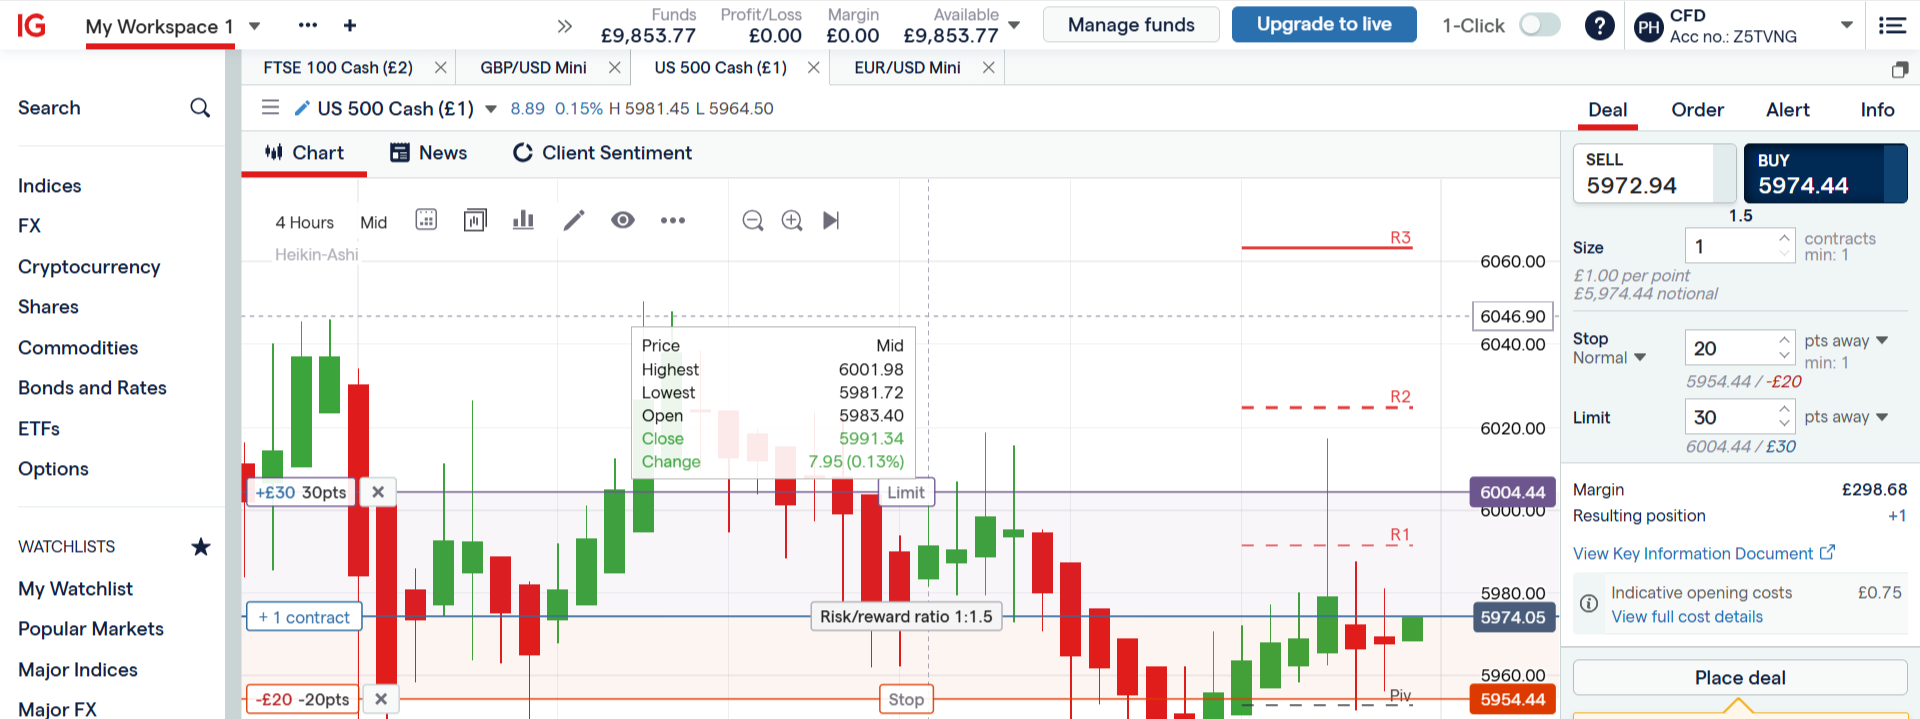1920x719 pixels.
Task: Zoom in the chart
Action: pos(792,220)
